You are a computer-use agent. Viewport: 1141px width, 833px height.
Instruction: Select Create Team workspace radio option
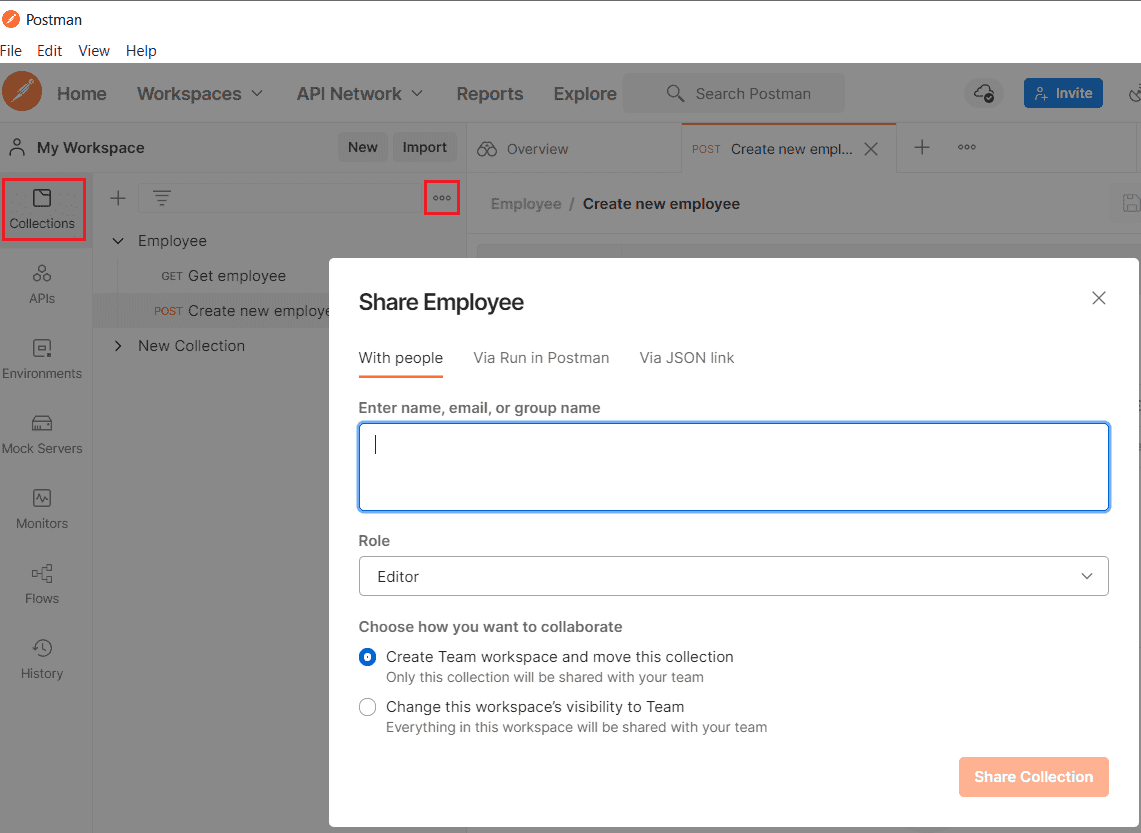[x=367, y=657]
